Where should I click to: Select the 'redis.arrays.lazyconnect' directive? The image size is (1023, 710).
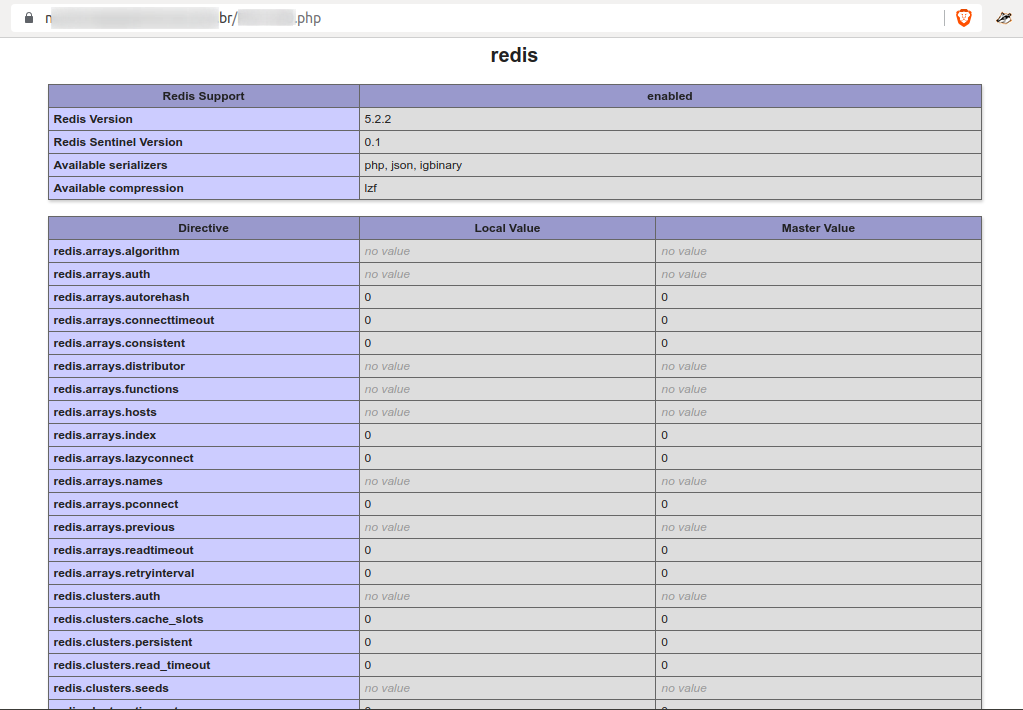click(123, 458)
